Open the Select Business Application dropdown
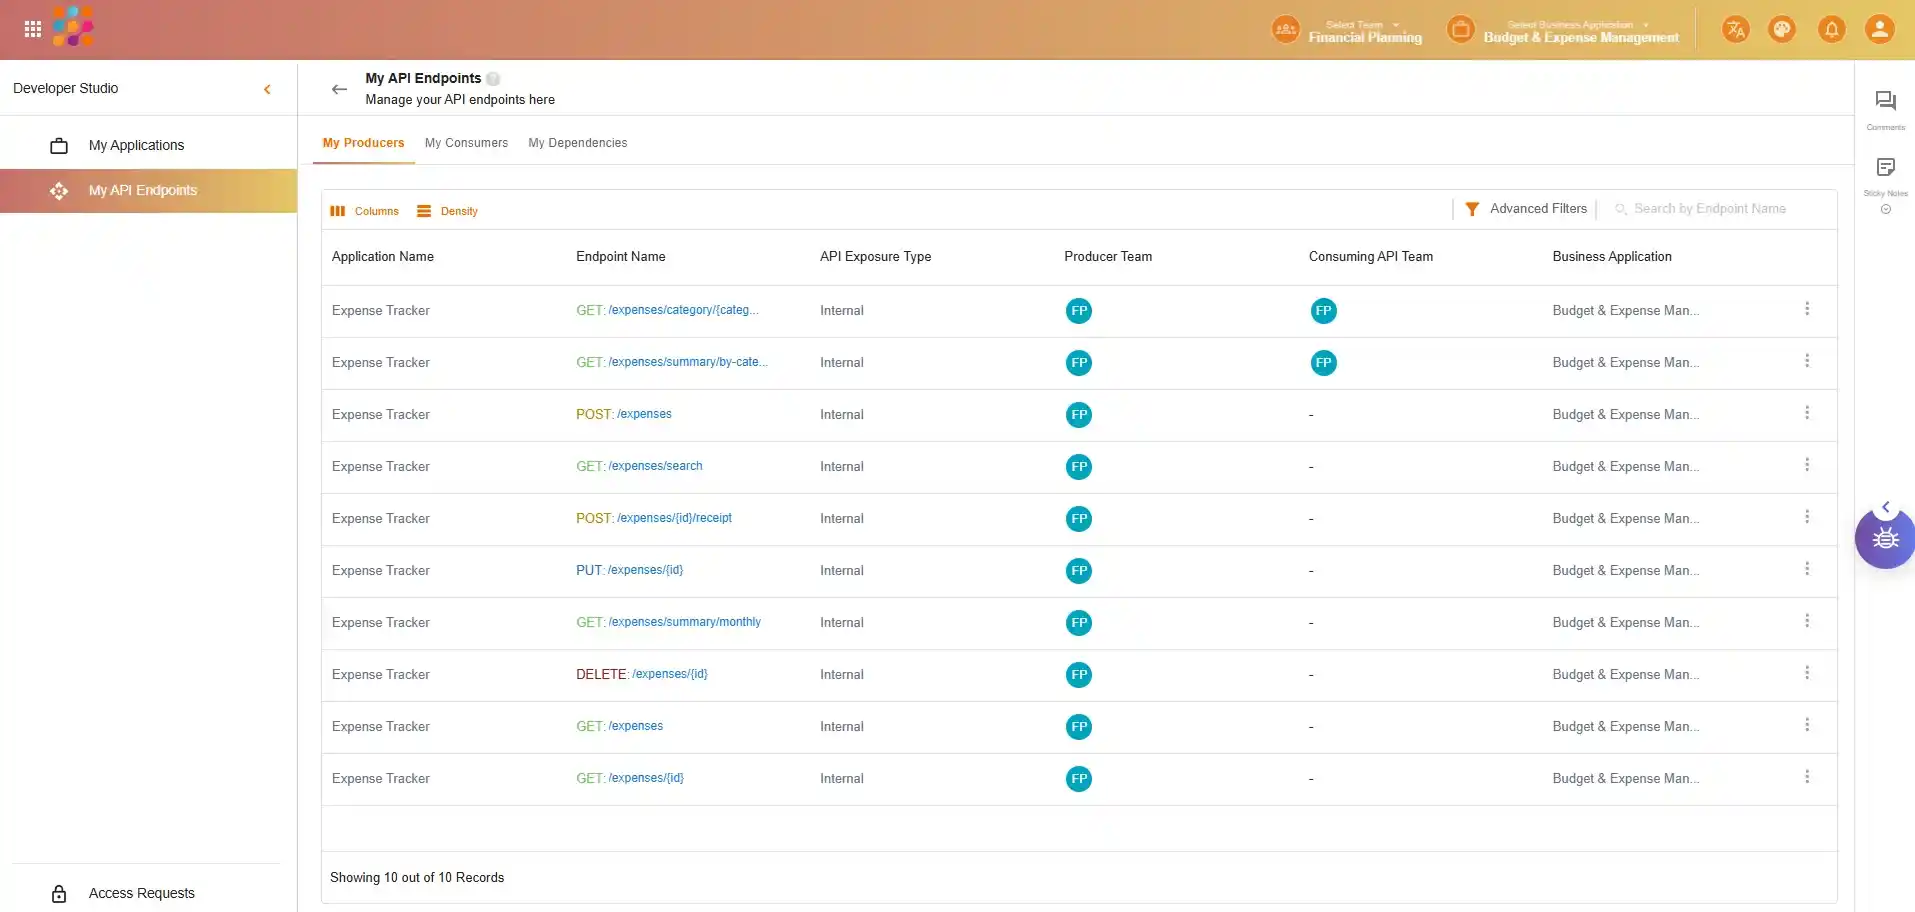 click(x=1580, y=30)
